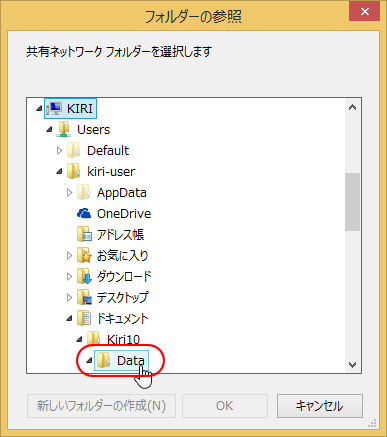Select the Default folder label

click(108, 150)
